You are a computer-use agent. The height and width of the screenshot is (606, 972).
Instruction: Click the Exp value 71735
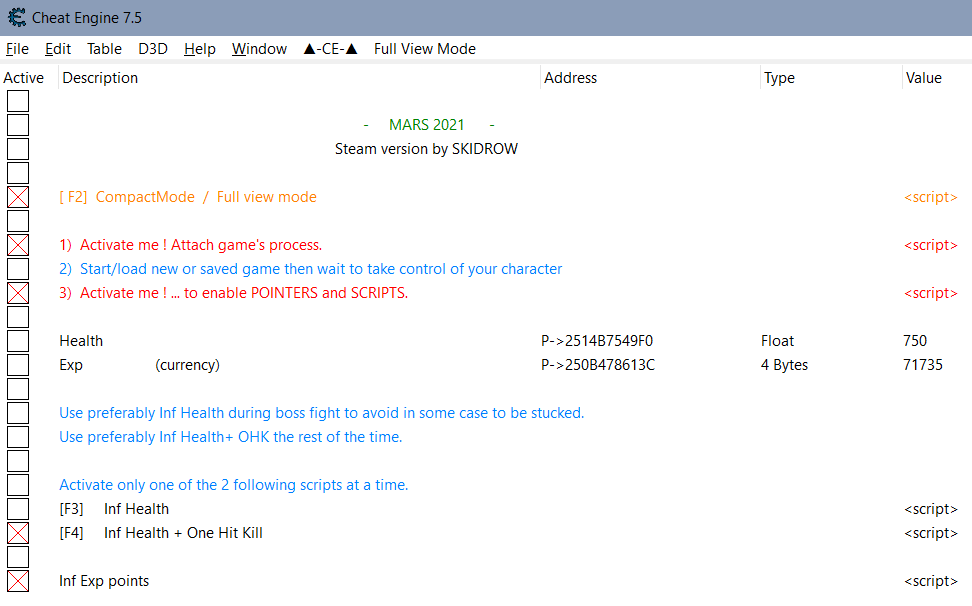(923, 365)
